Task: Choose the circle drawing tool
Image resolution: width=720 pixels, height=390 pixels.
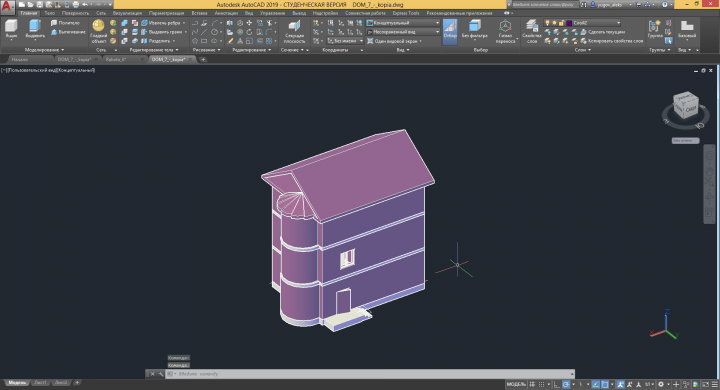Action: (x=214, y=32)
